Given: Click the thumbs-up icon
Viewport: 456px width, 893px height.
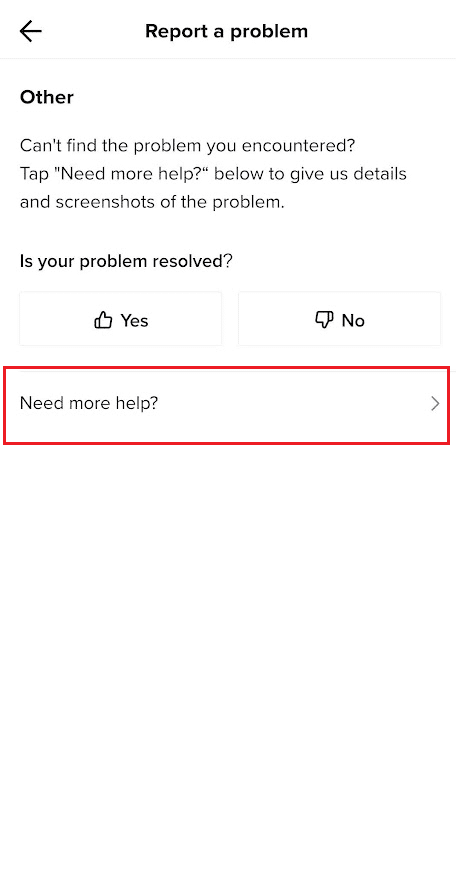Looking at the screenshot, I should (x=103, y=321).
